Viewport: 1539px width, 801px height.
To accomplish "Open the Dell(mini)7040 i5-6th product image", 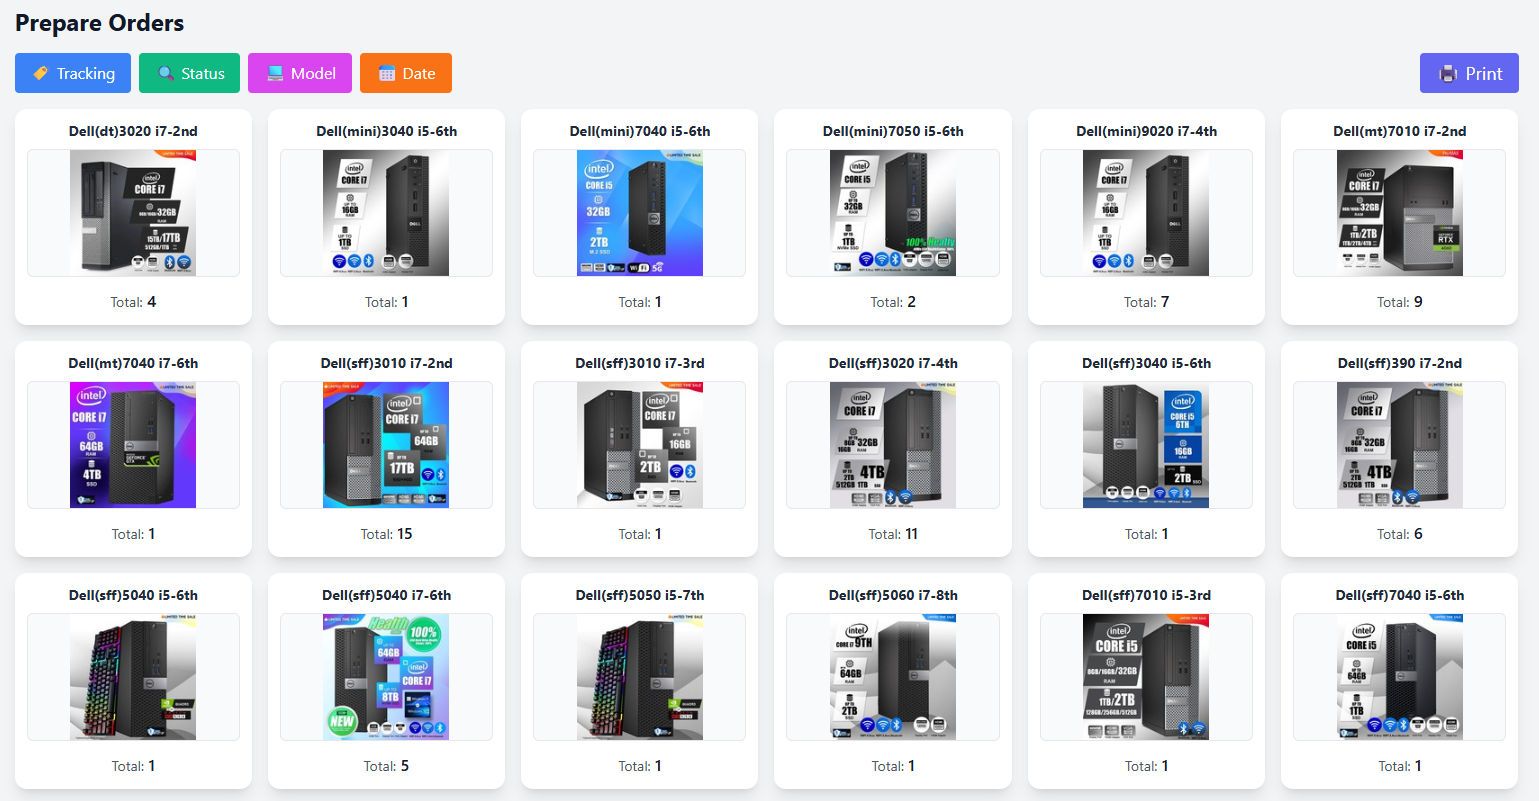I will (639, 212).
